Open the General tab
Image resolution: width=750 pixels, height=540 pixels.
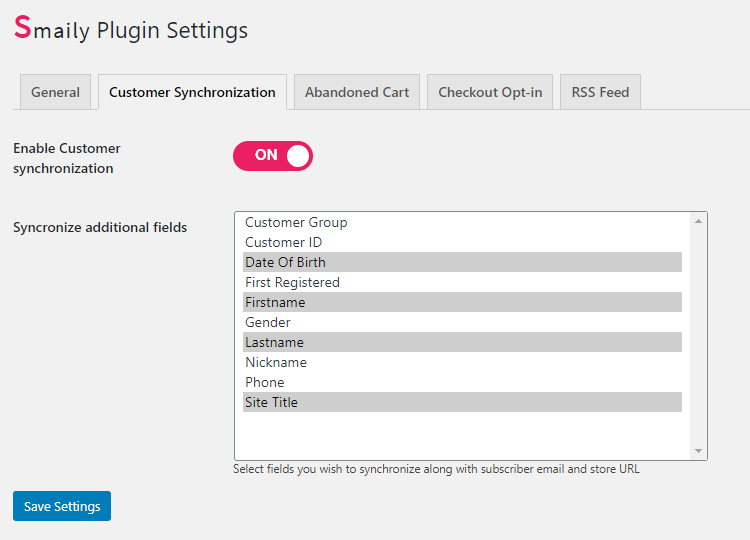(55, 92)
